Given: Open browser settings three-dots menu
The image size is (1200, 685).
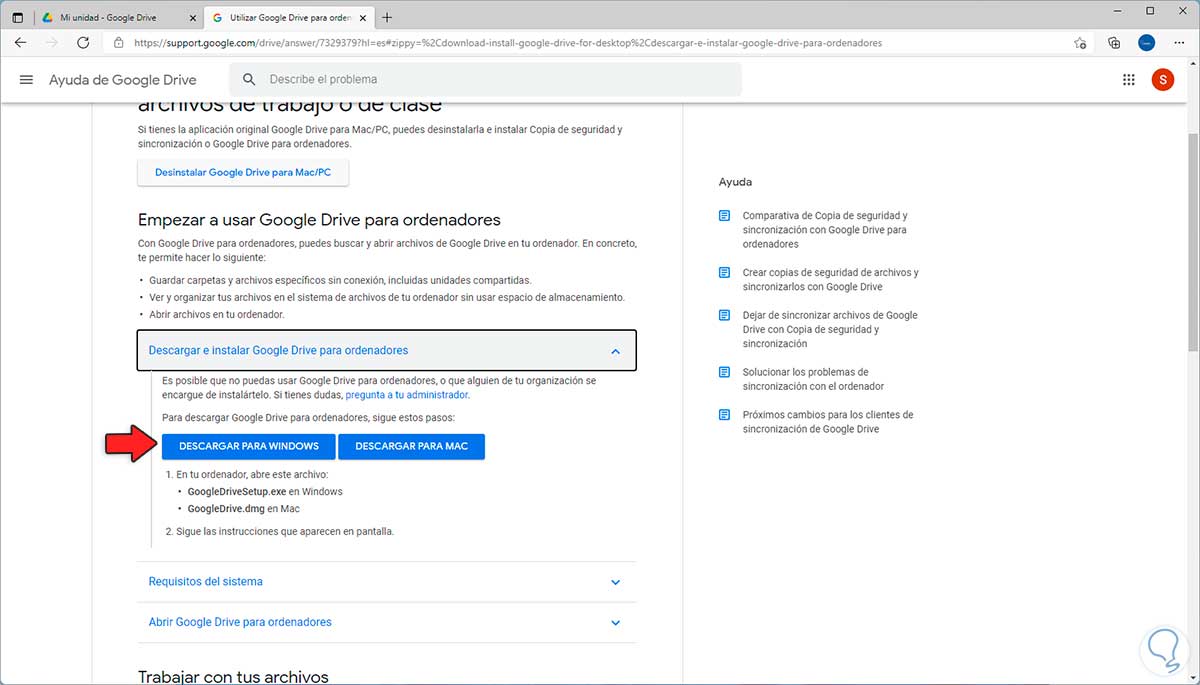Looking at the screenshot, I should [x=1178, y=43].
